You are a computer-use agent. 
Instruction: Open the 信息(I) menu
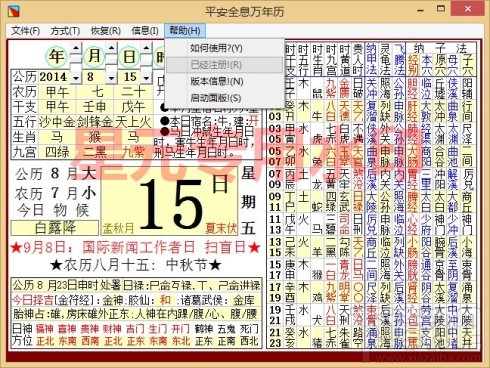[x=145, y=31]
